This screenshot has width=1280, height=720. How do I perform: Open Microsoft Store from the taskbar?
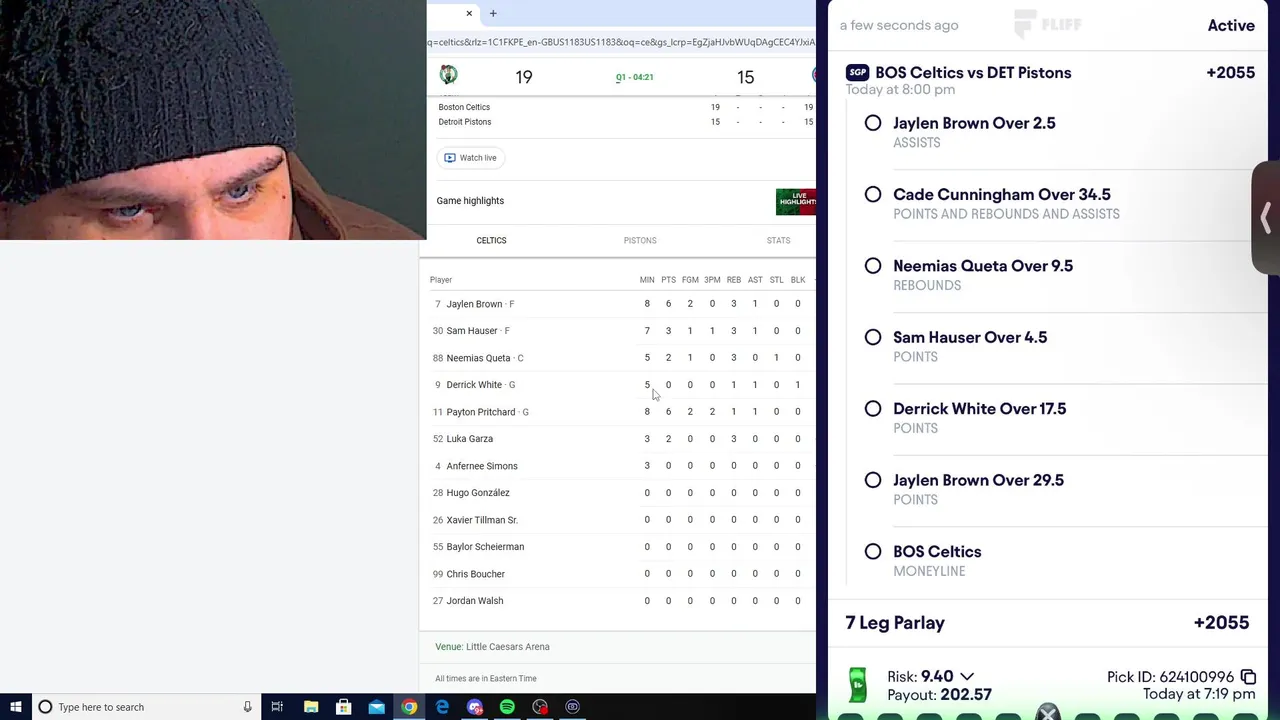coord(344,707)
